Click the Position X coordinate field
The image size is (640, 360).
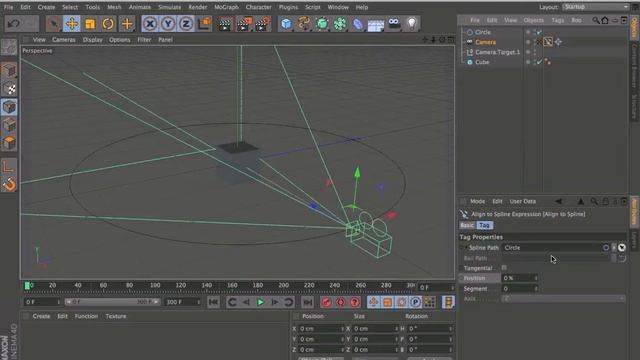(x=321, y=329)
